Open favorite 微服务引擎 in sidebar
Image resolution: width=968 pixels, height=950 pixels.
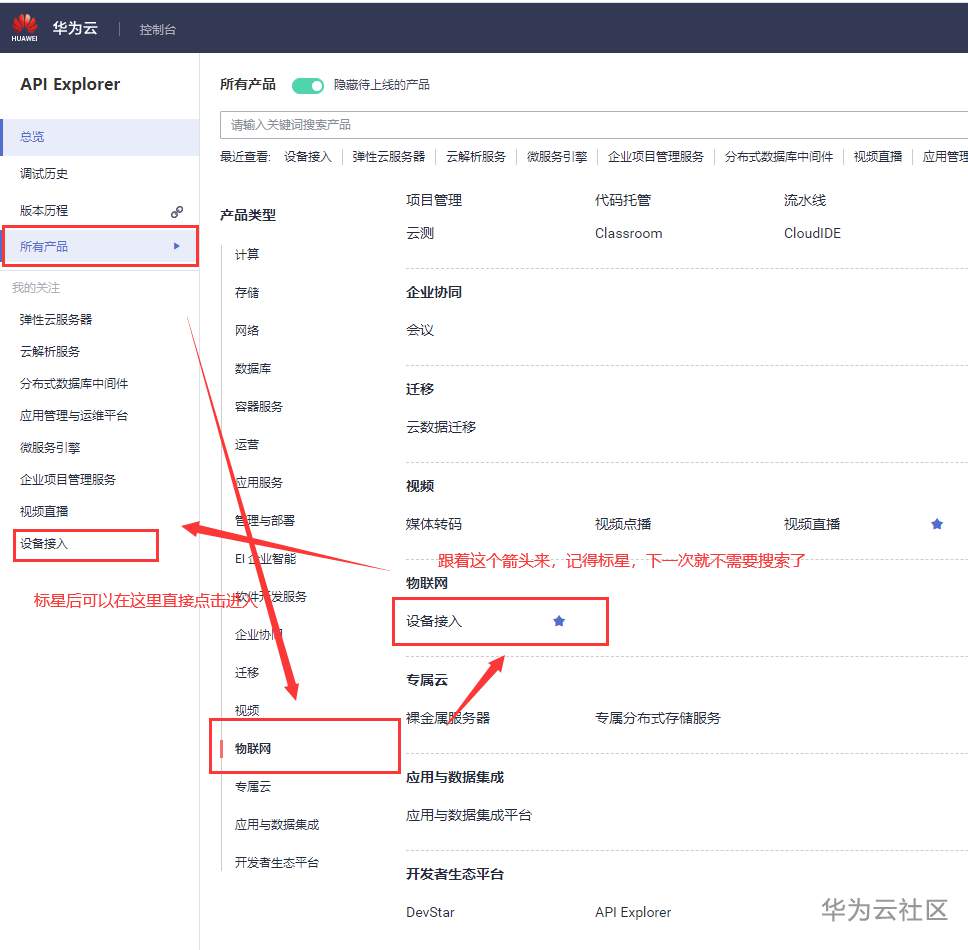50,448
